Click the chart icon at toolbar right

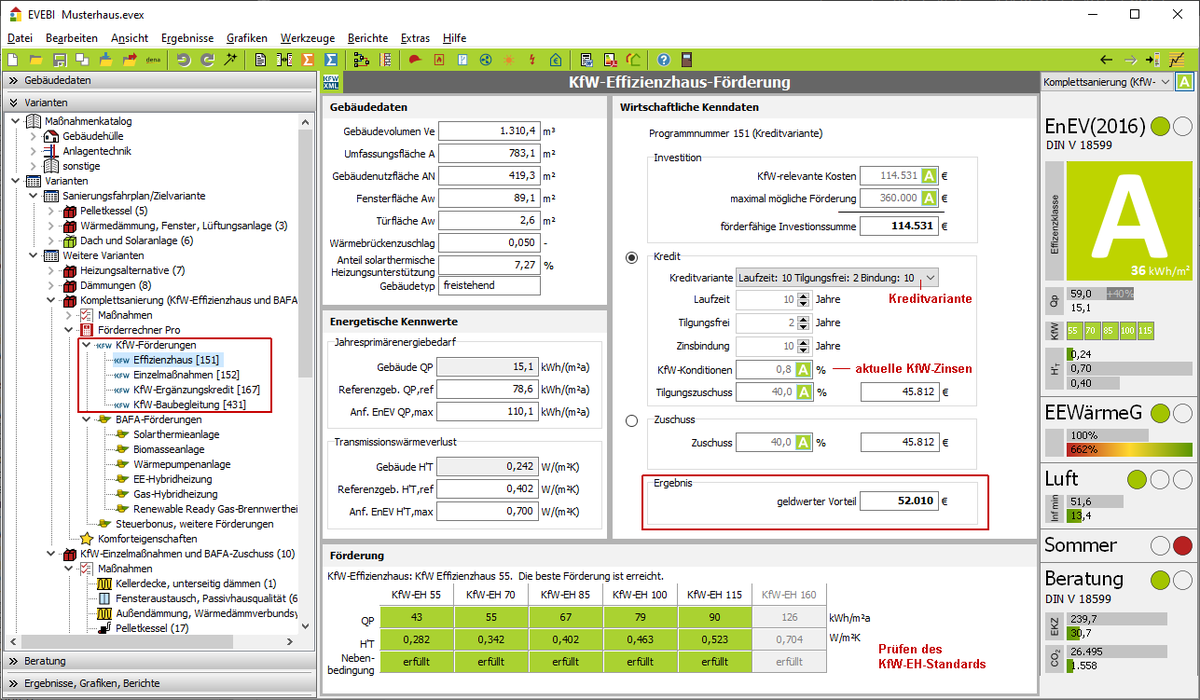click(1176, 60)
